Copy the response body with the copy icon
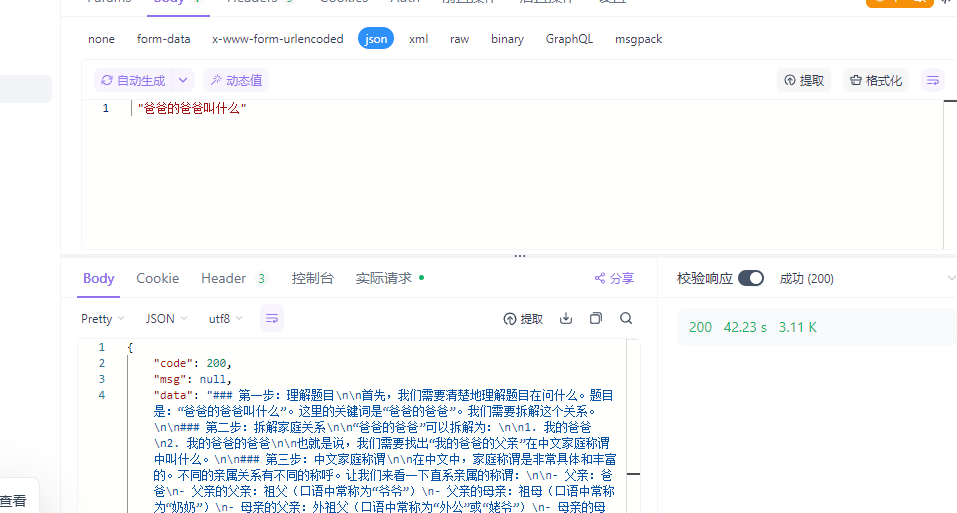This screenshot has width=957, height=513. click(596, 318)
